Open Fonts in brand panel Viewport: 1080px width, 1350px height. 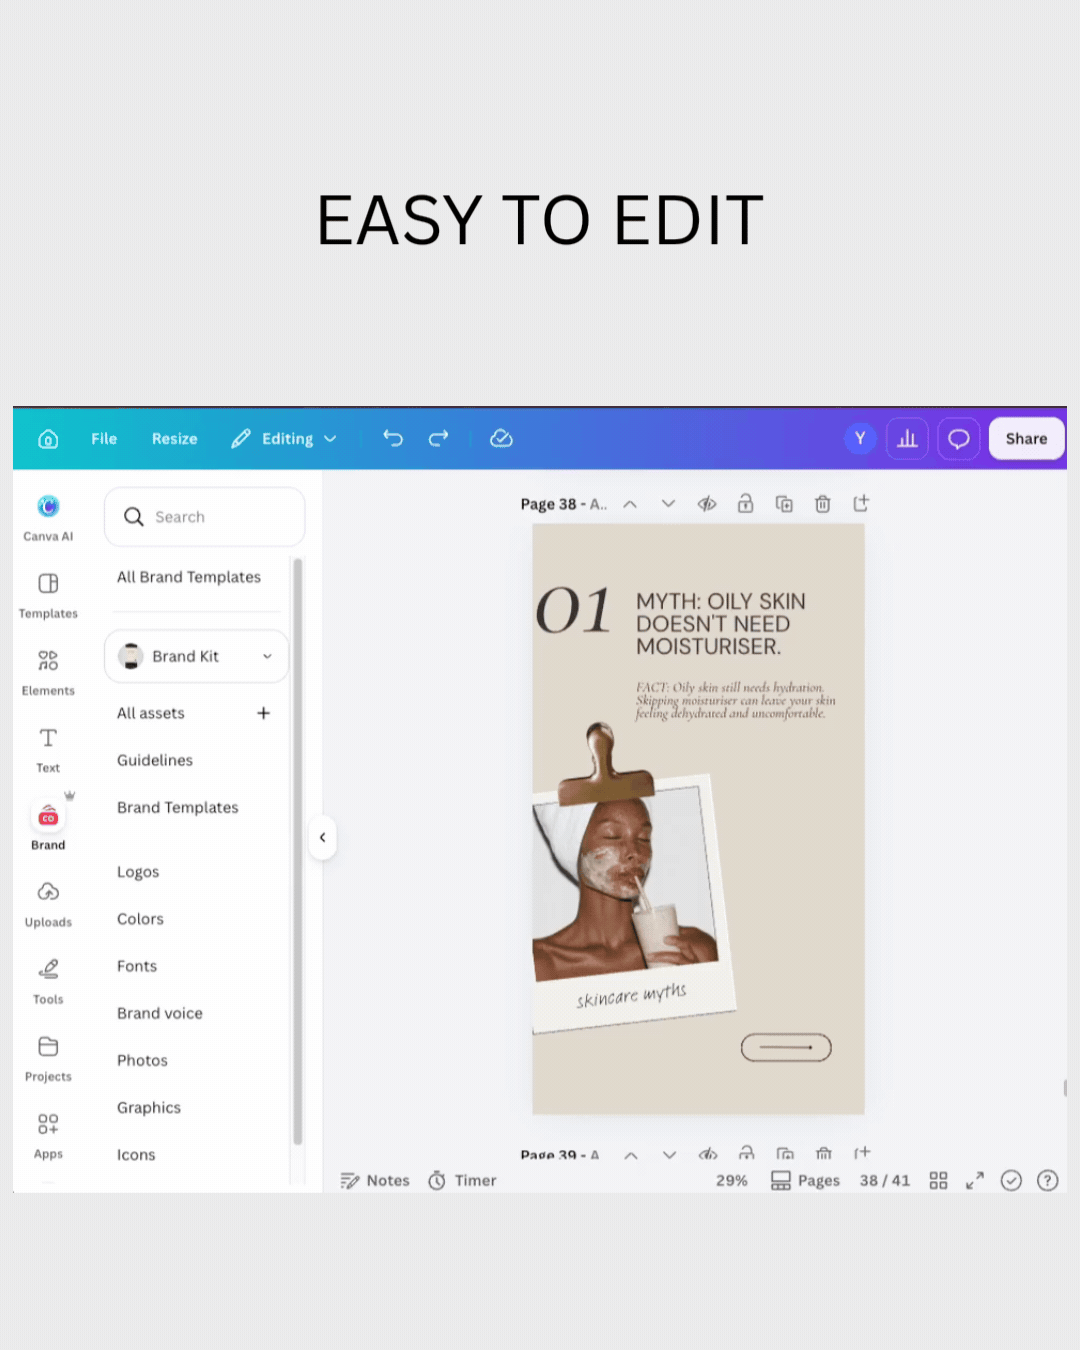pos(137,966)
